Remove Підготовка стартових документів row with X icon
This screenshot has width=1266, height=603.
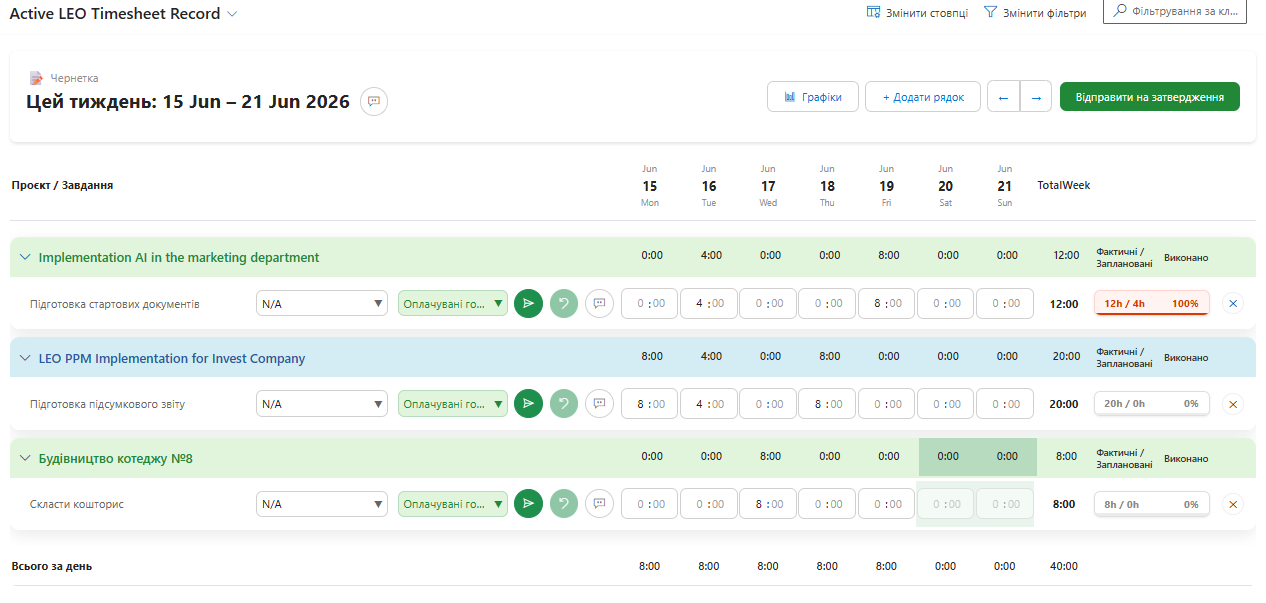click(1232, 304)
